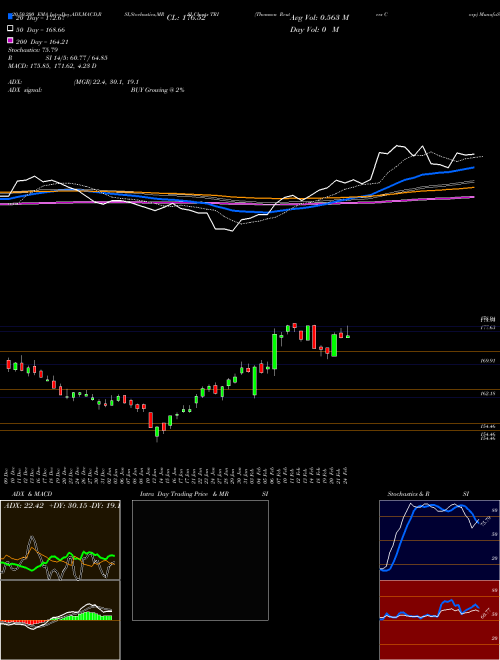
Task: Click the 'BUY Growing @ 2%' signal text
Action: click(x=157, y=90)
